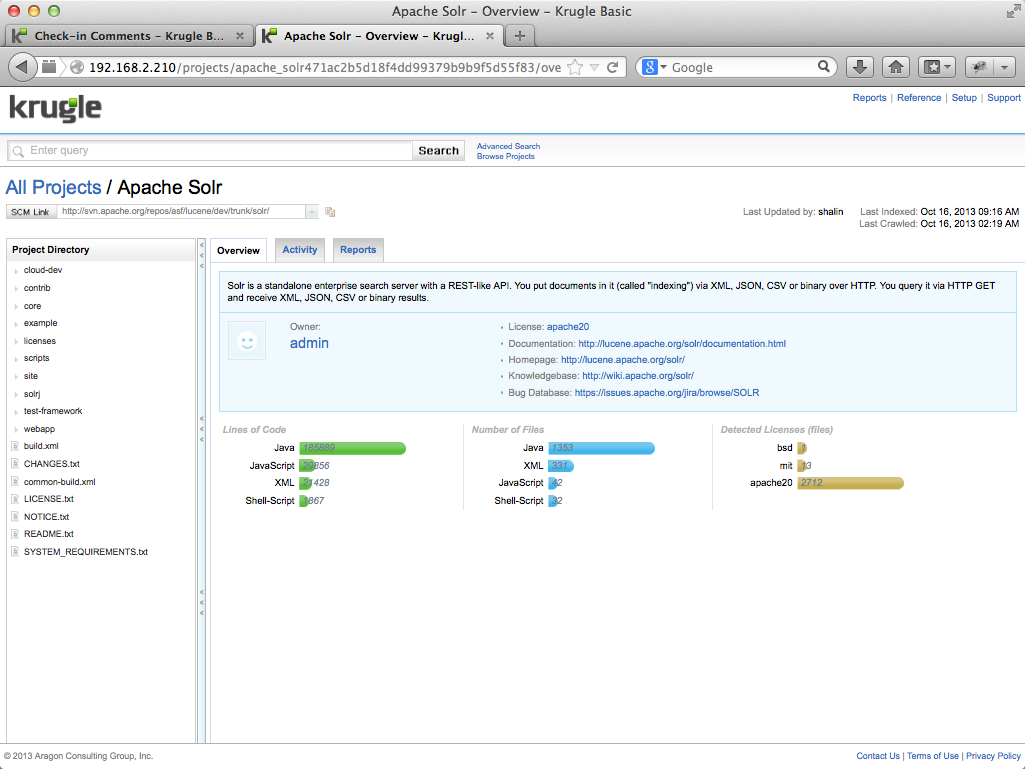The height and width of the screenshot is (769, 1025).
Task: Expand the solrj folder
Action: 16,394
